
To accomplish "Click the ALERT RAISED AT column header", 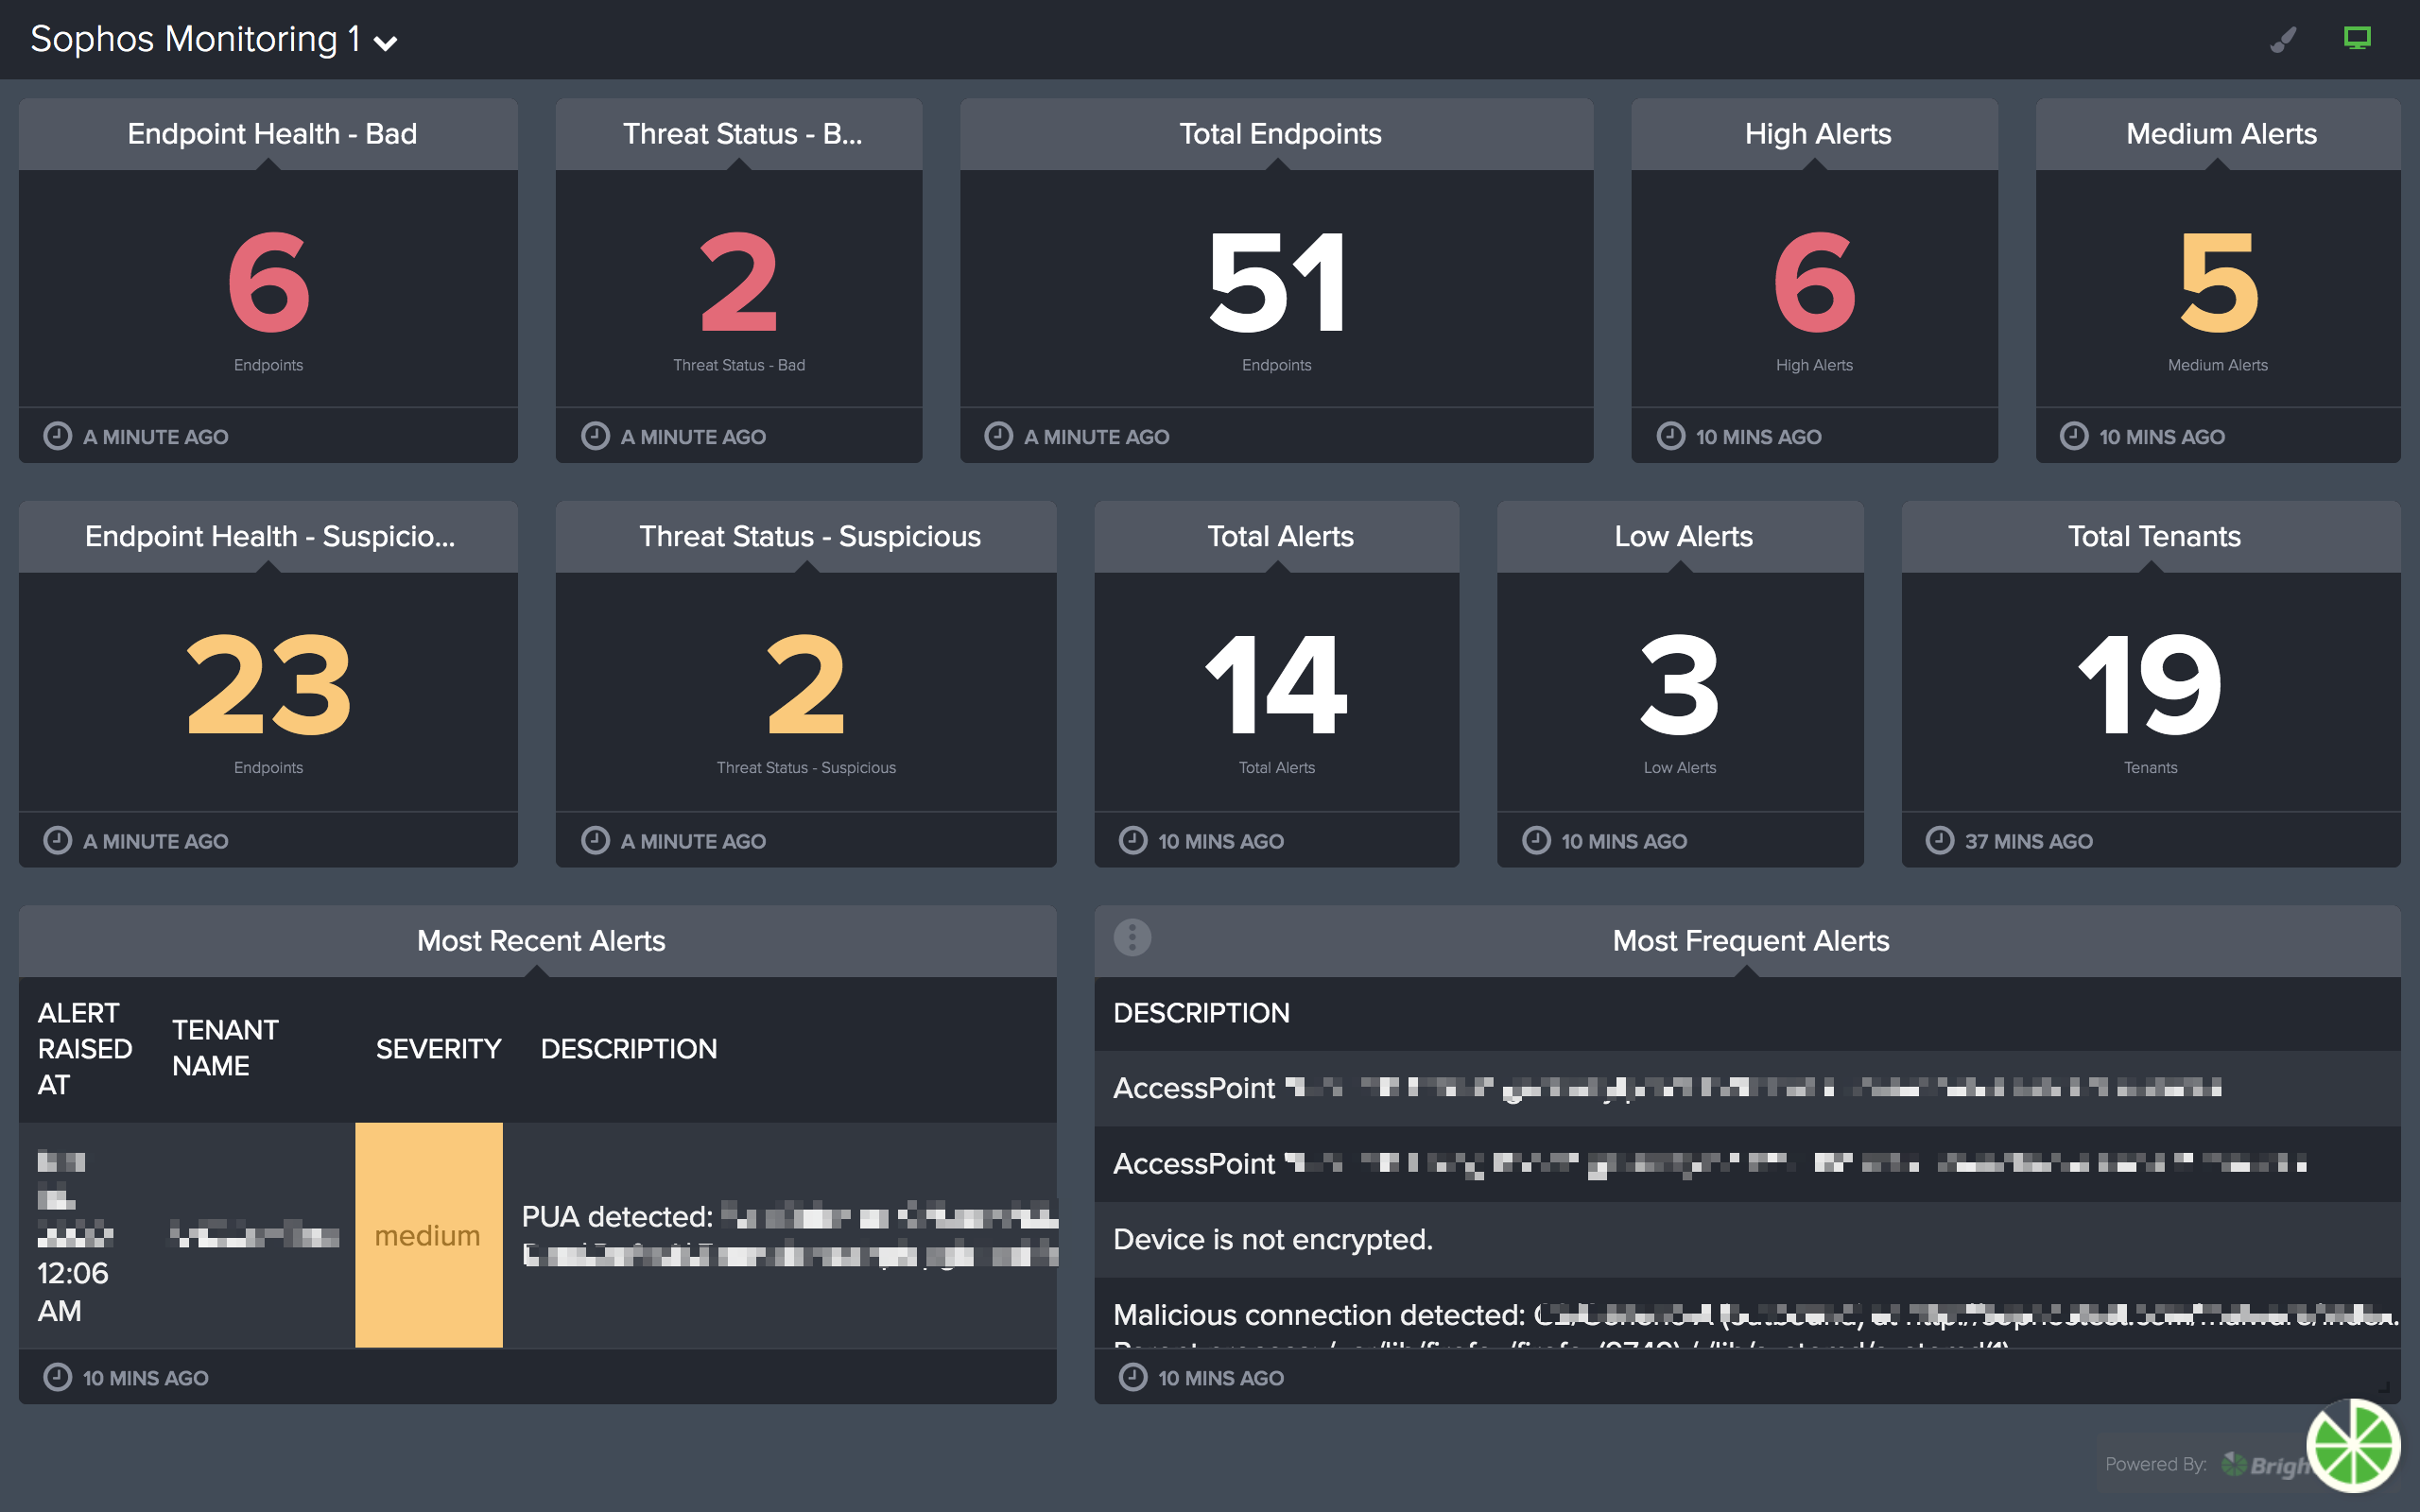I will click(x=85, y=1048).
